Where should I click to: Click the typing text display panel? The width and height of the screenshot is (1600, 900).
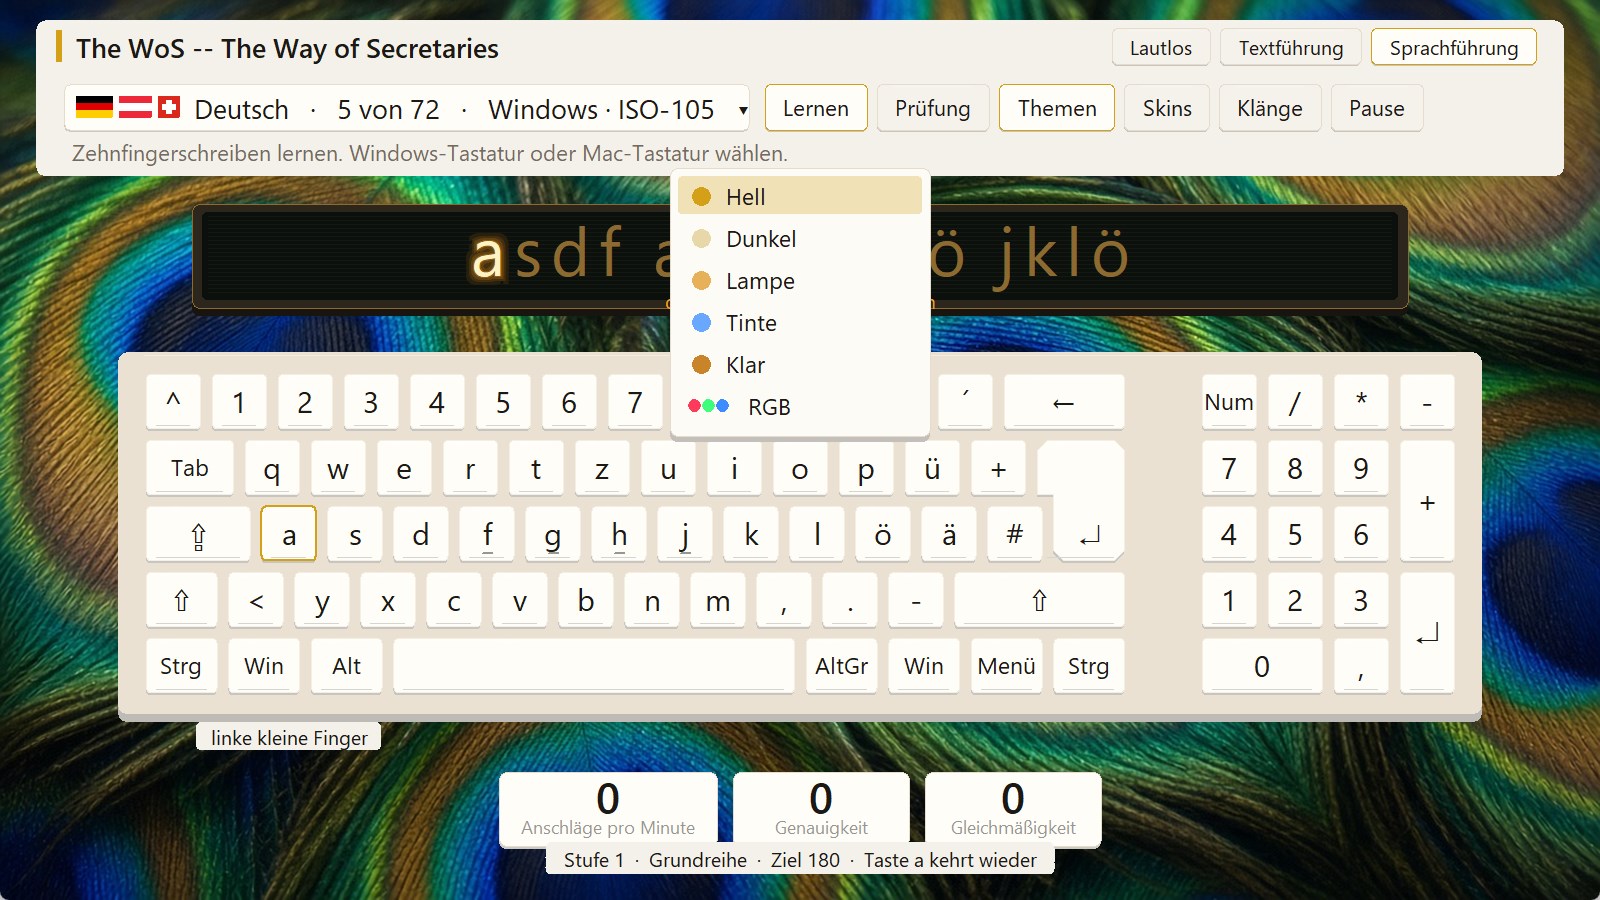tap(800, 257)
